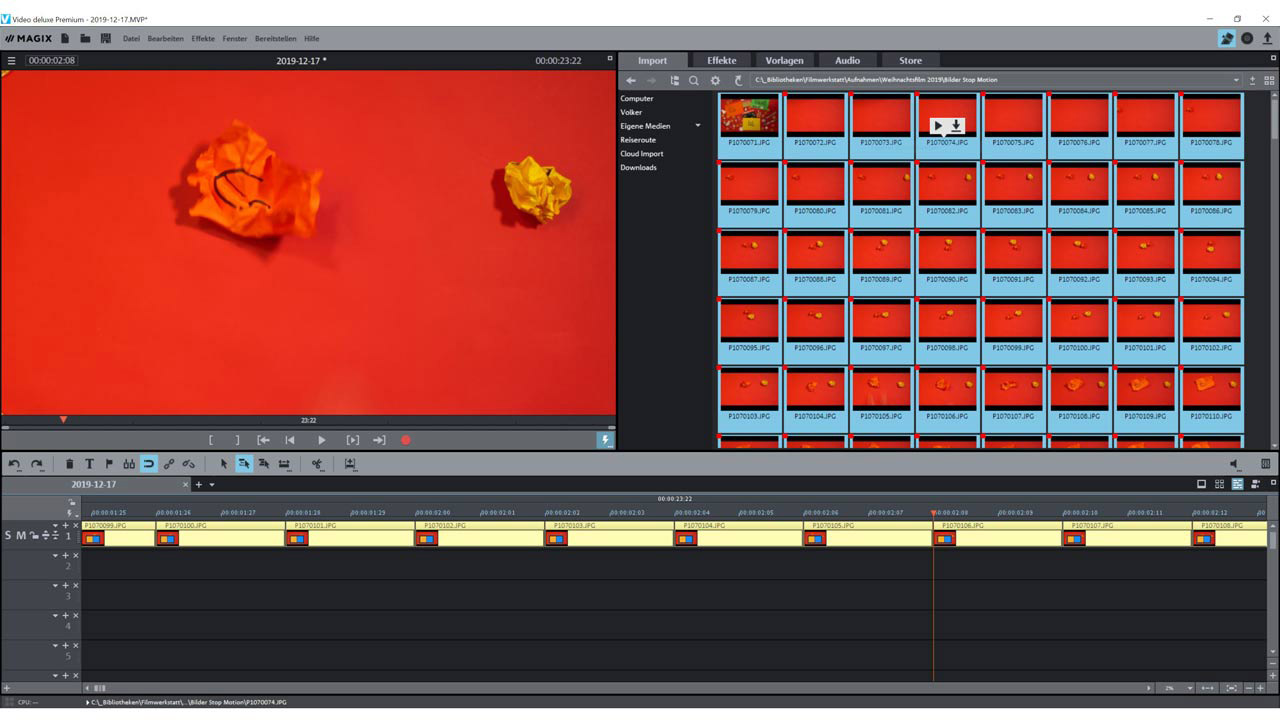Toggle the magnetic snapping tool
1280x720 pixels.
click(x=149, y=464)
